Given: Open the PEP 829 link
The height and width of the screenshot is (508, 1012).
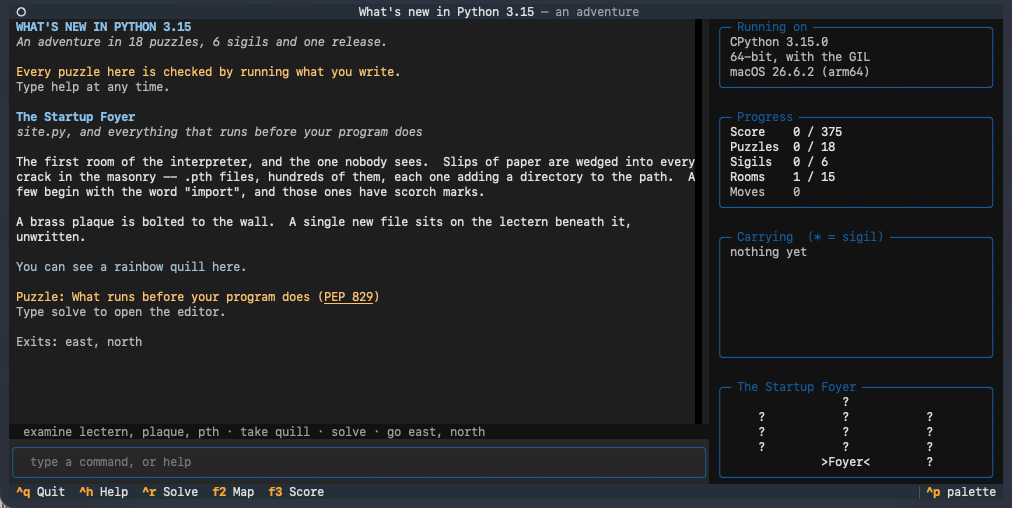Looking at the screenshot, I should pos(349,297).
